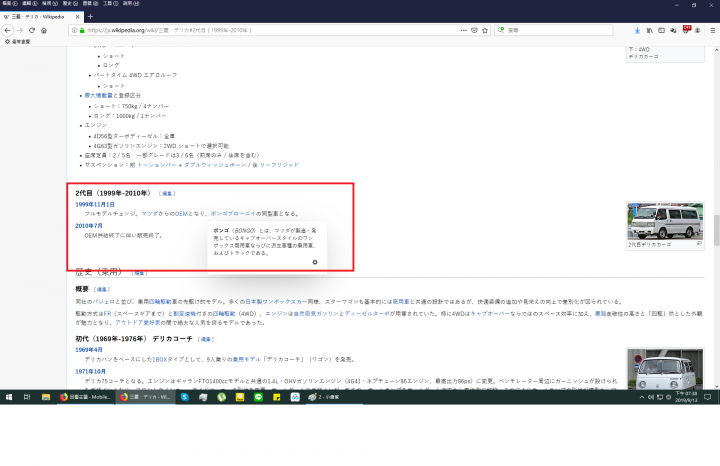The image size is (720, 466).
Task: Follow the ボンゴブローニイ link
Action: tap(233, 213)
